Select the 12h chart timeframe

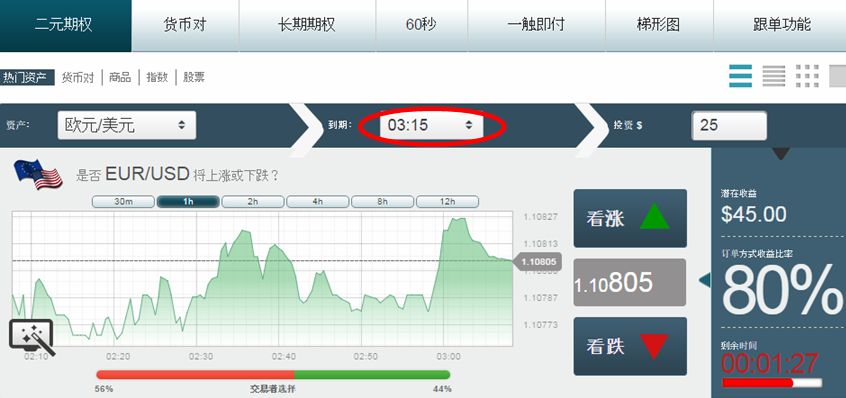[447, 202]
